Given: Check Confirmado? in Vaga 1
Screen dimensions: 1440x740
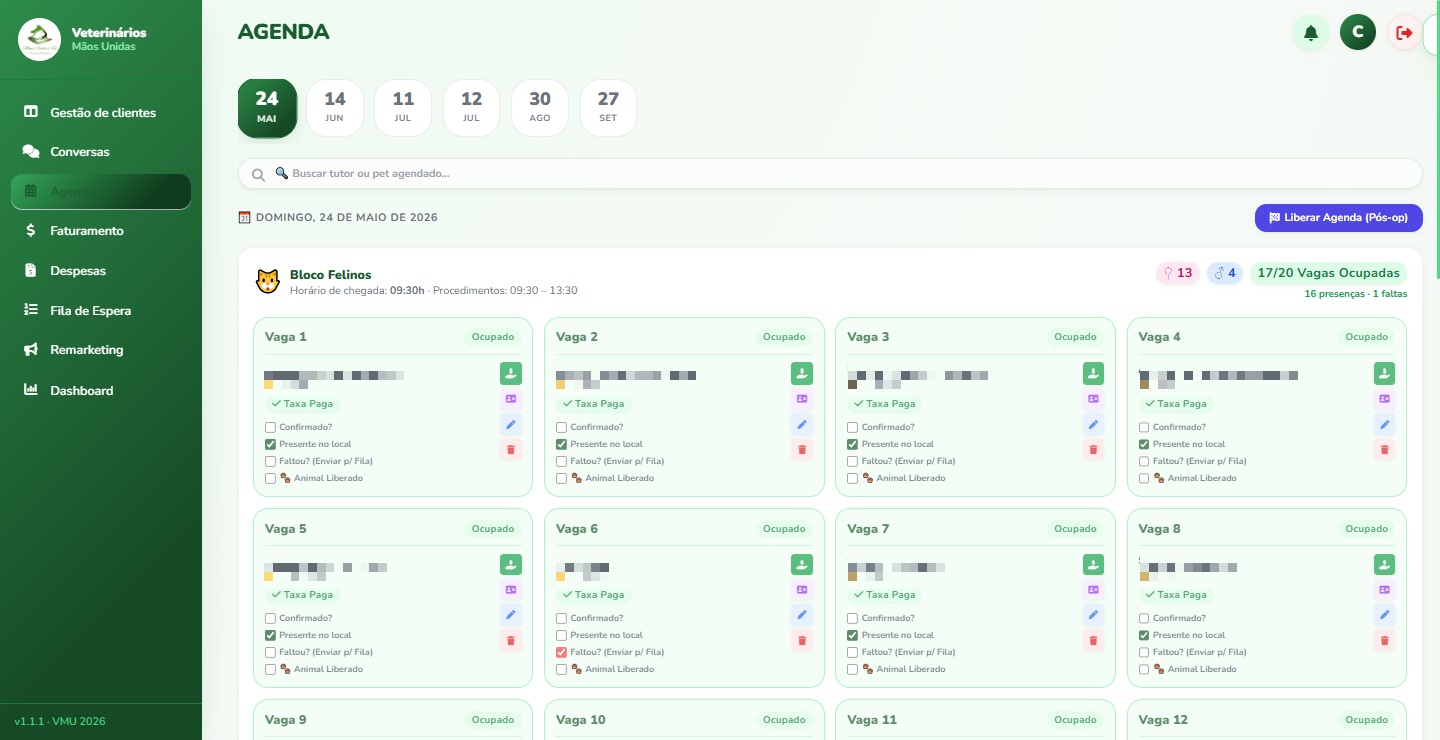Looking at the screenshot, I should tap(270, 427).
